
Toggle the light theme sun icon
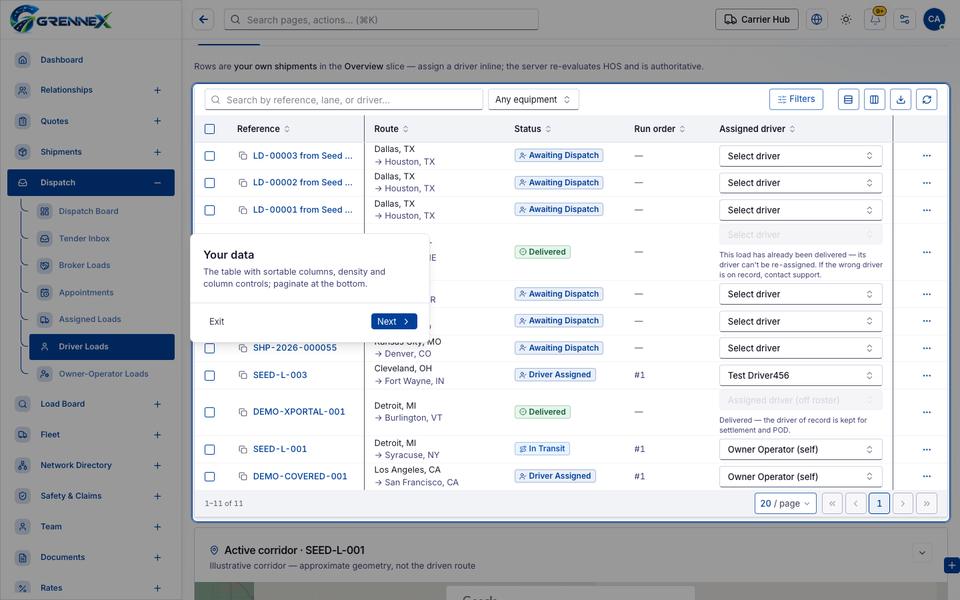click(846, 20)
